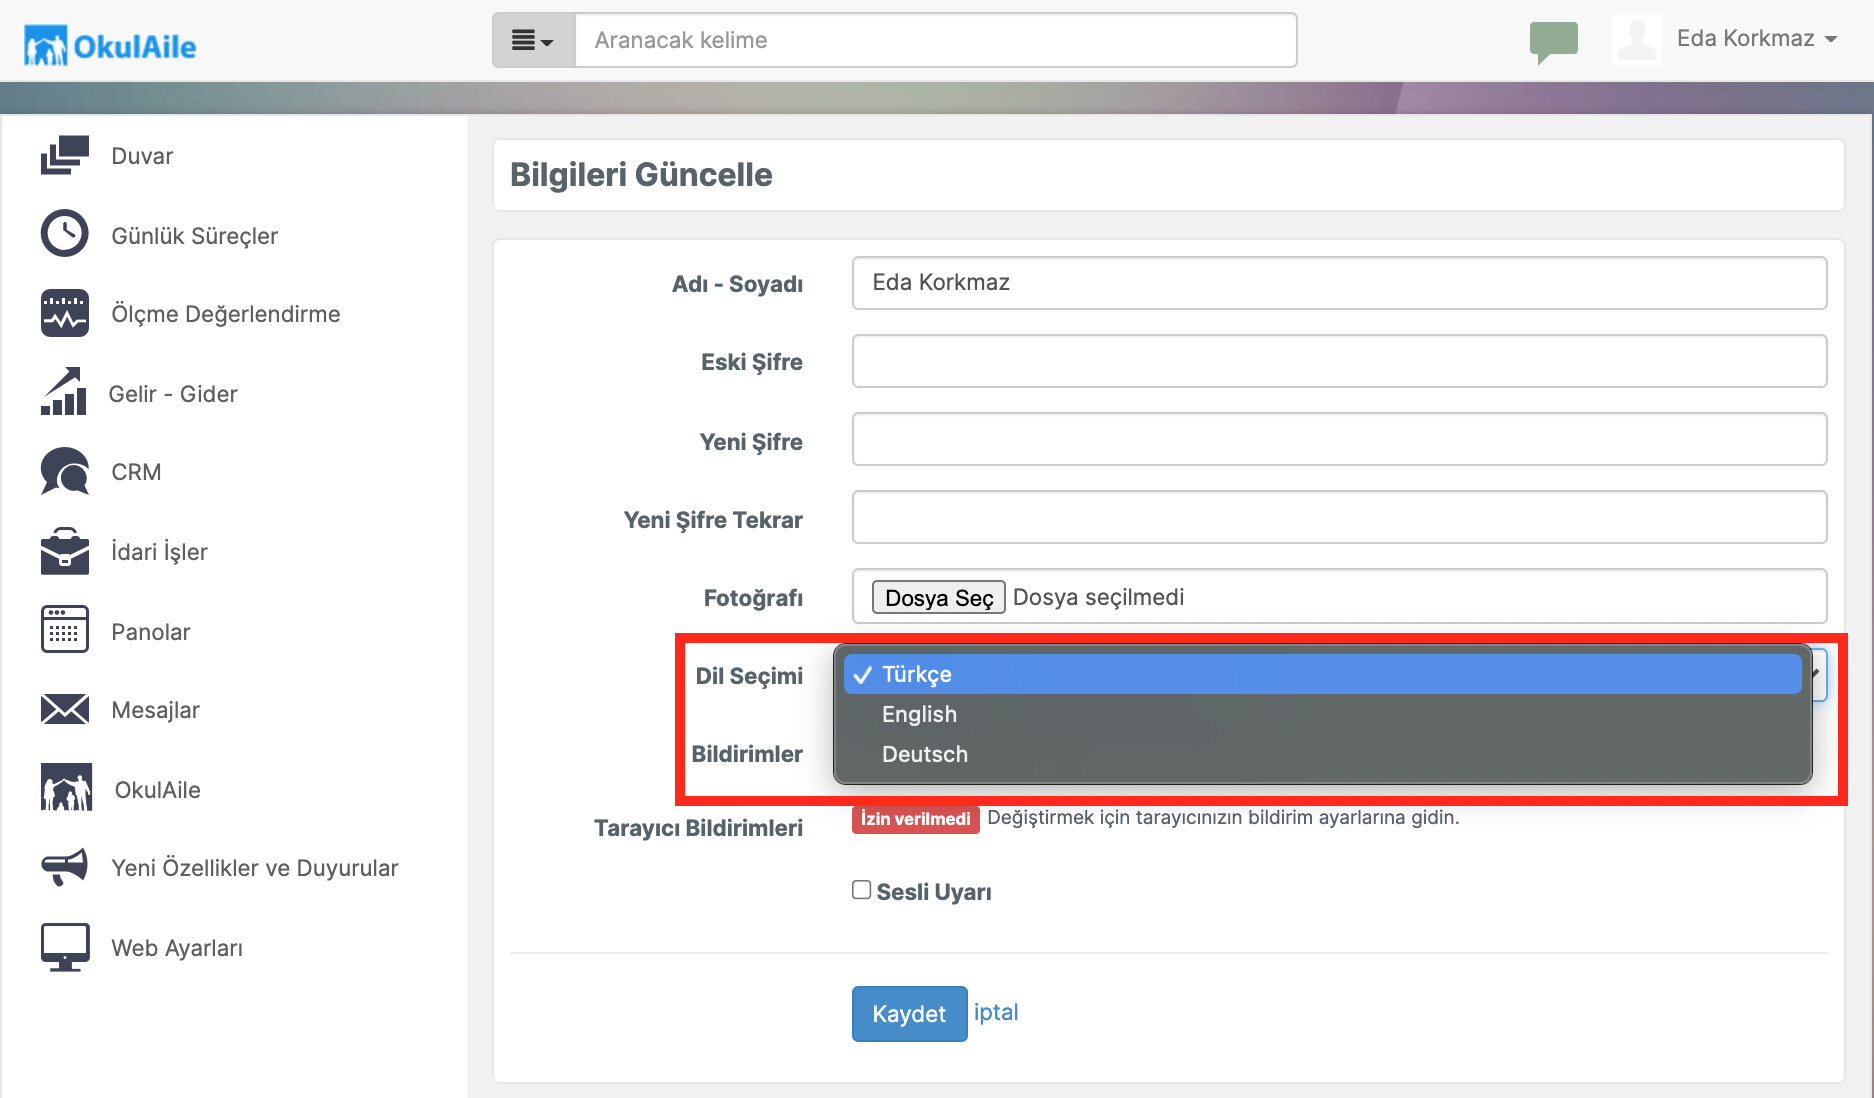
Task: Click the user avatar picture
Action: click(1637, 40)
